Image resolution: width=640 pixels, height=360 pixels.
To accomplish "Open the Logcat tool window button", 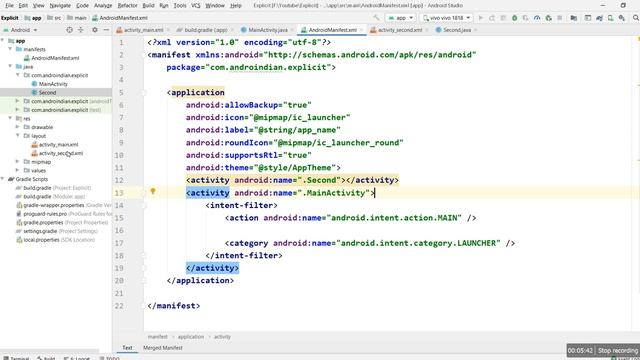I will pyautogui.click(x=77, y=358).
